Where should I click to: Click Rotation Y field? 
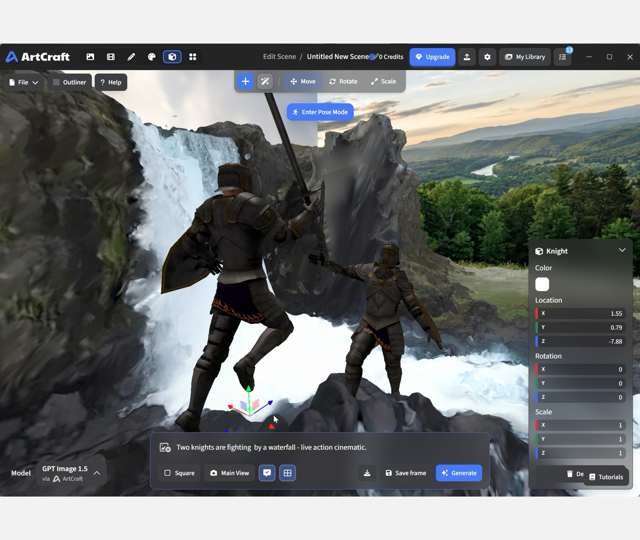click(580, 383)
